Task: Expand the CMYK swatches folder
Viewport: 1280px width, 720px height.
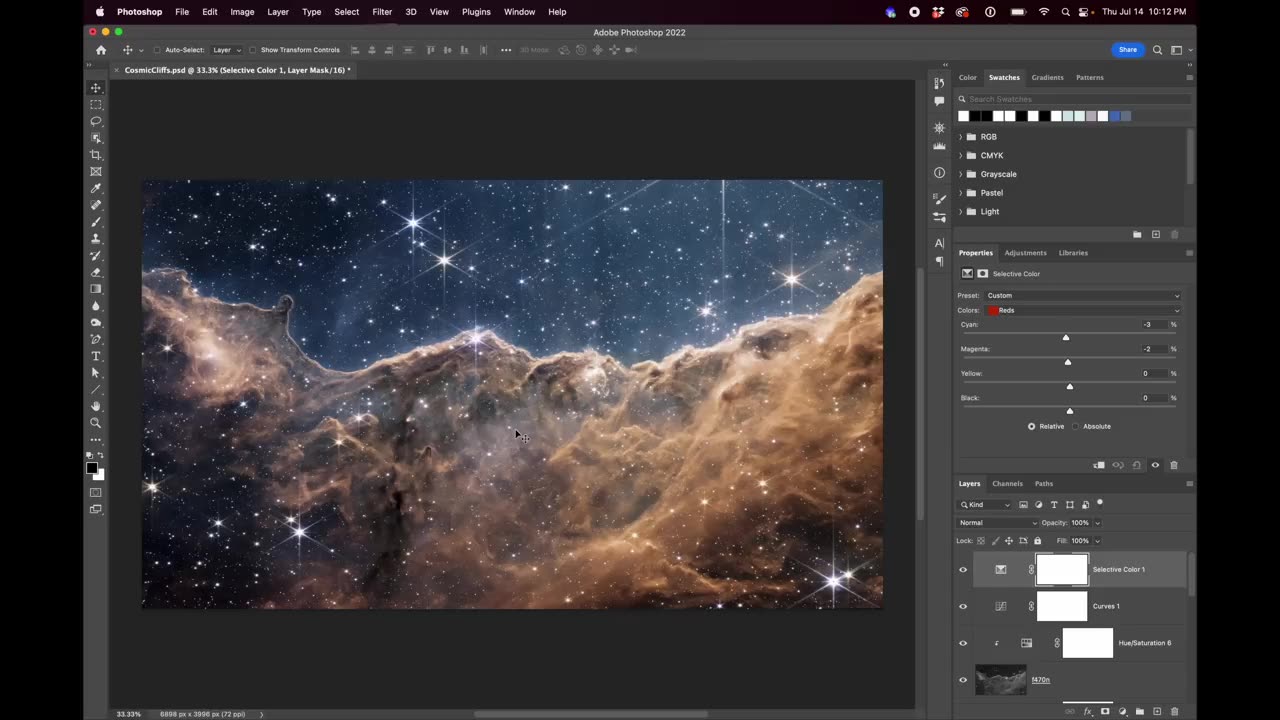Action: [x=961, y=156]
